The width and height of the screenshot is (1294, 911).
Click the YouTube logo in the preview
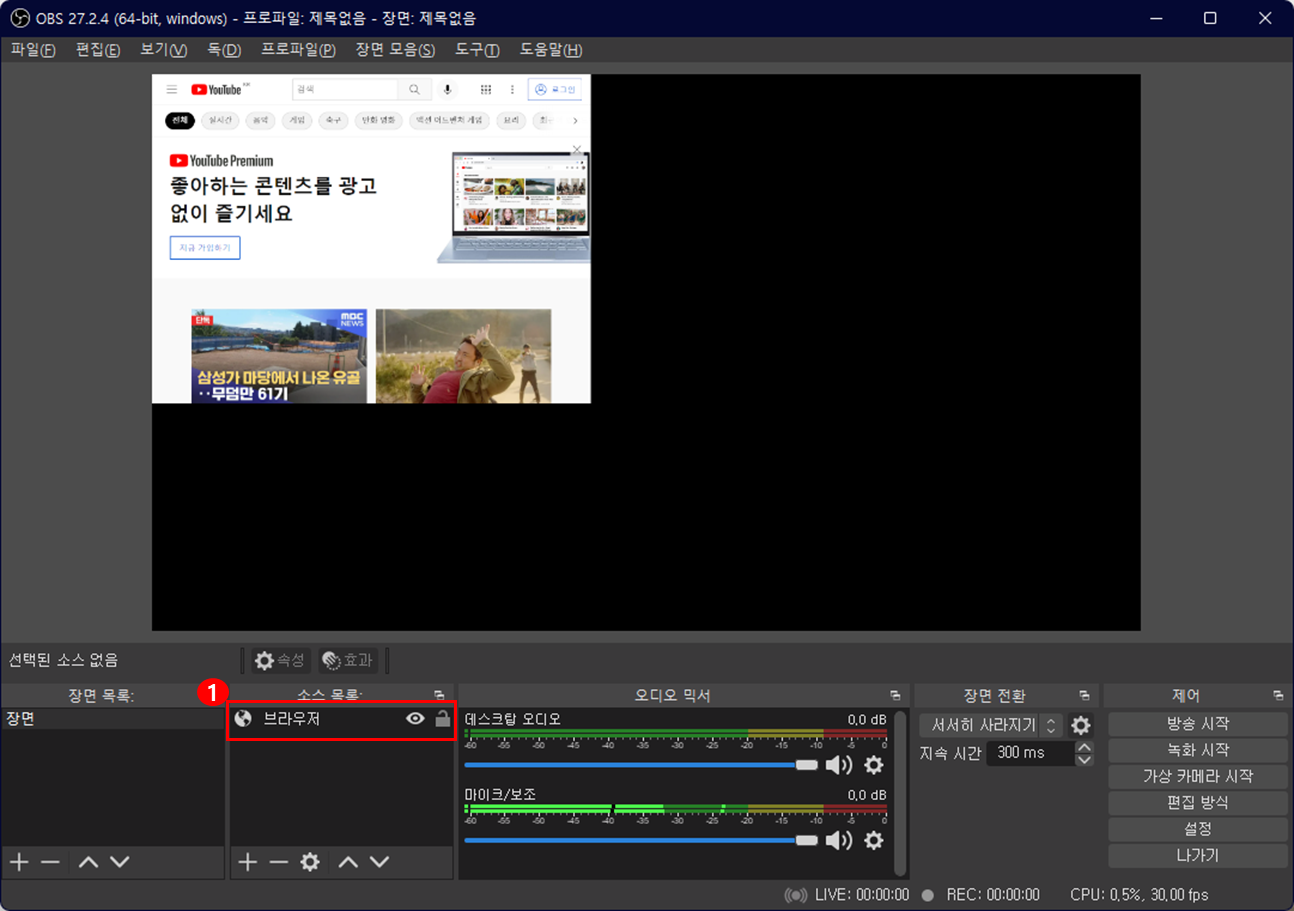216,90
